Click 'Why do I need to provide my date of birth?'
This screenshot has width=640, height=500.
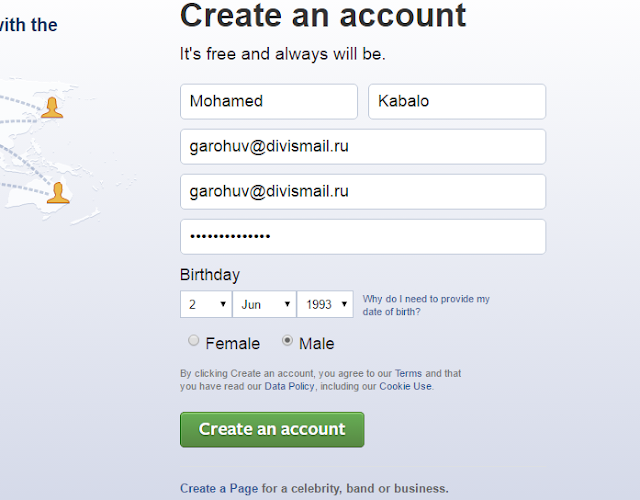(425, 305)
